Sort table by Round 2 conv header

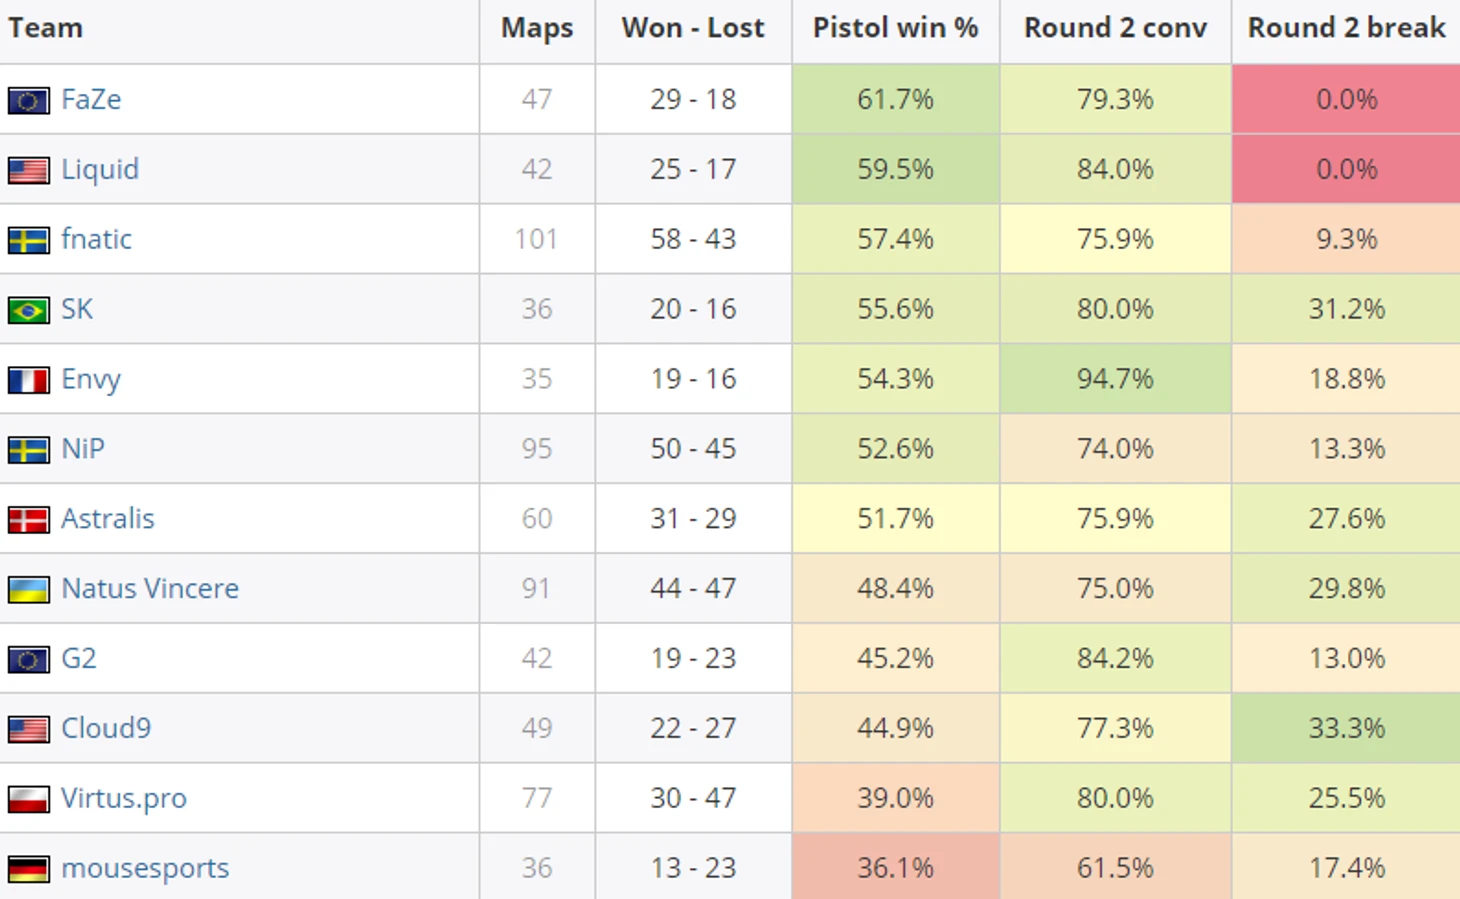tap(1115, 28)
